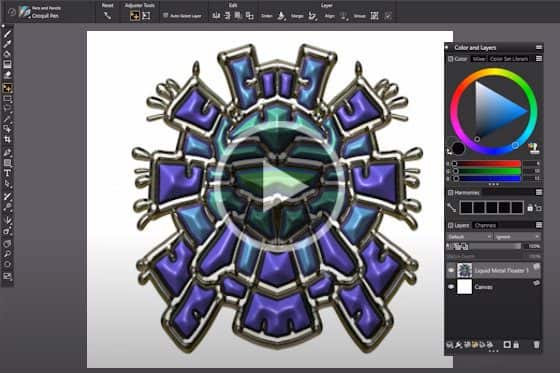Choose the Brush tool at top of toolbox
The image size is (560, 373).
pyautogui.click(x=7, y=34)
